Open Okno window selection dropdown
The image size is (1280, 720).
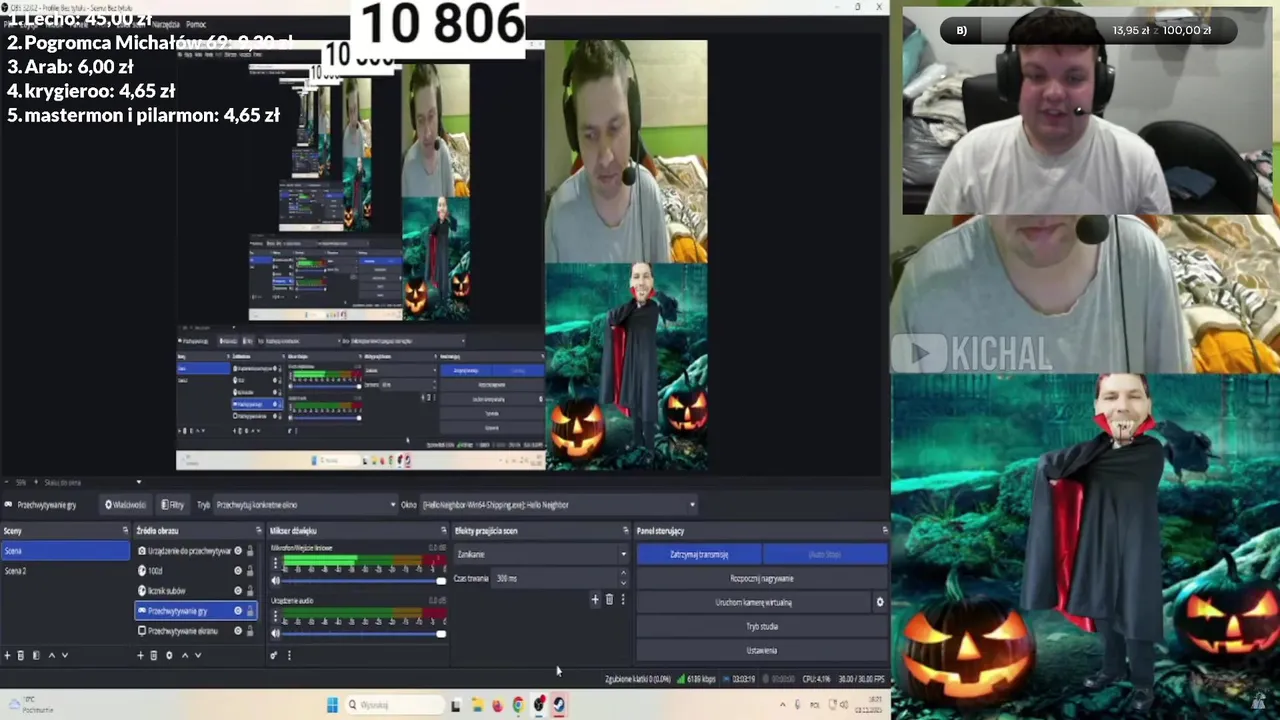pos(558,505)
